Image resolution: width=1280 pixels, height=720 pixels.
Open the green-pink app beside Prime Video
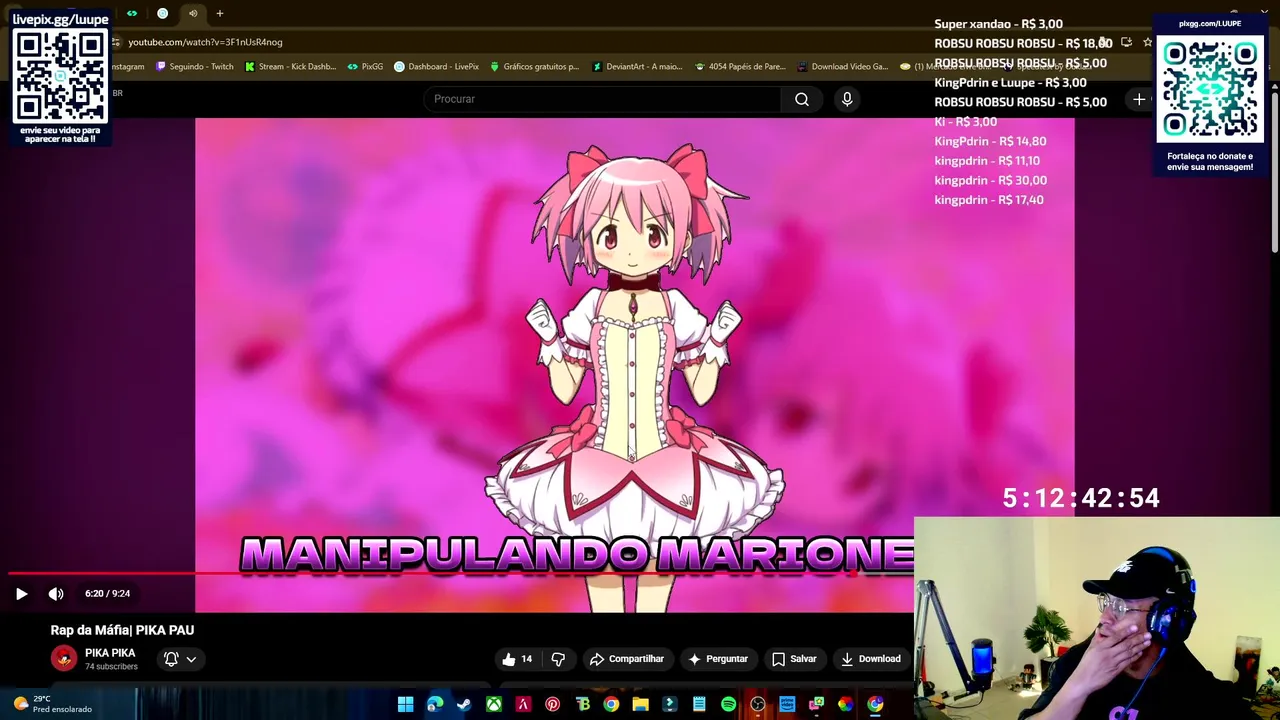(816, 705)
